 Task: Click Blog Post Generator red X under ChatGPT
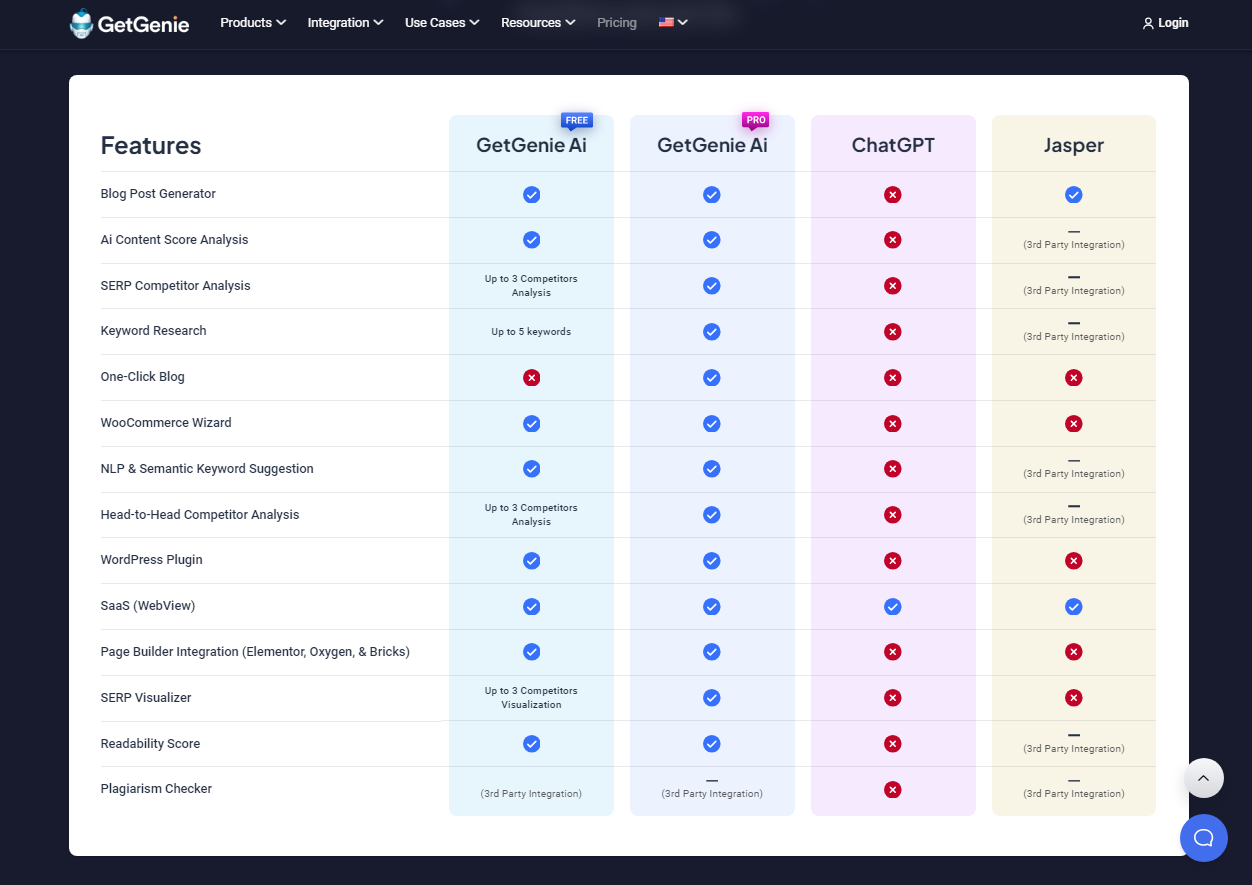point(893,195)
